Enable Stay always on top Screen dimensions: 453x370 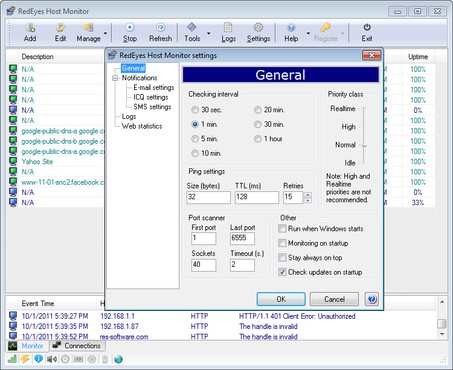(x=282, y=258)
